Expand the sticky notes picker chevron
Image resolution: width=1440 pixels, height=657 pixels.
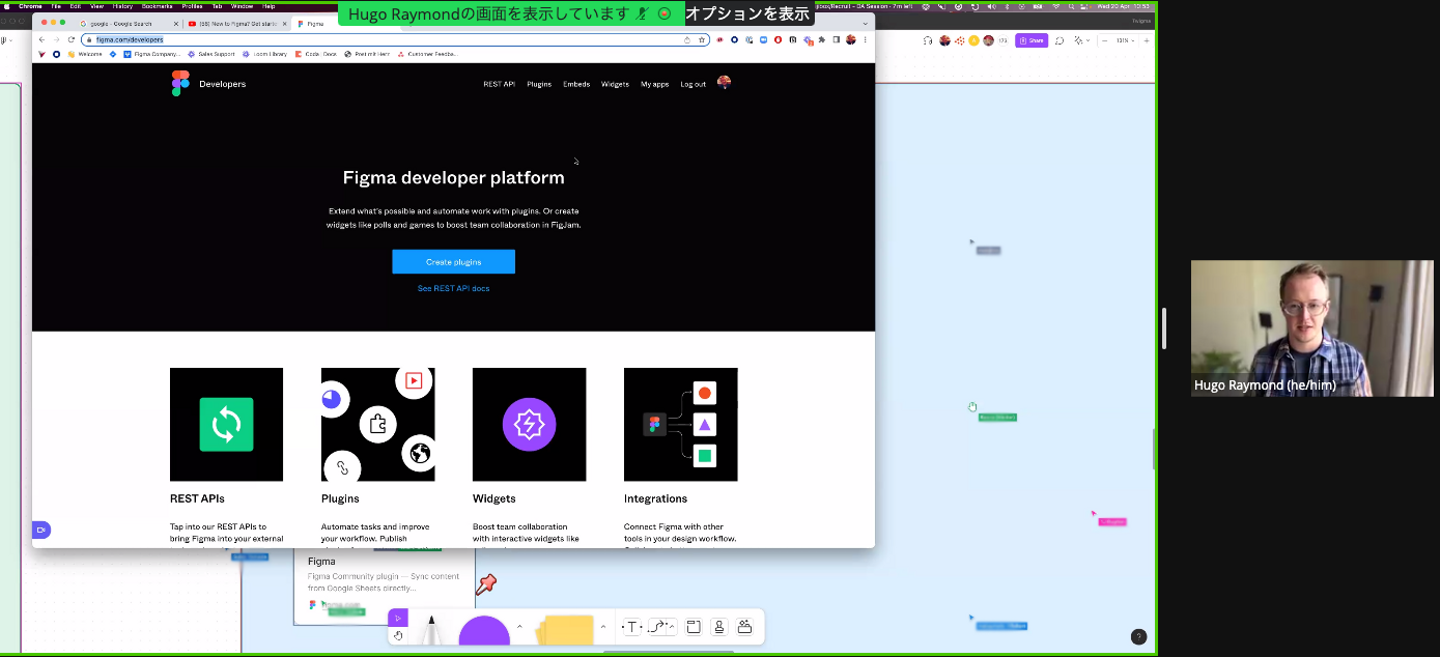(603, 627)
